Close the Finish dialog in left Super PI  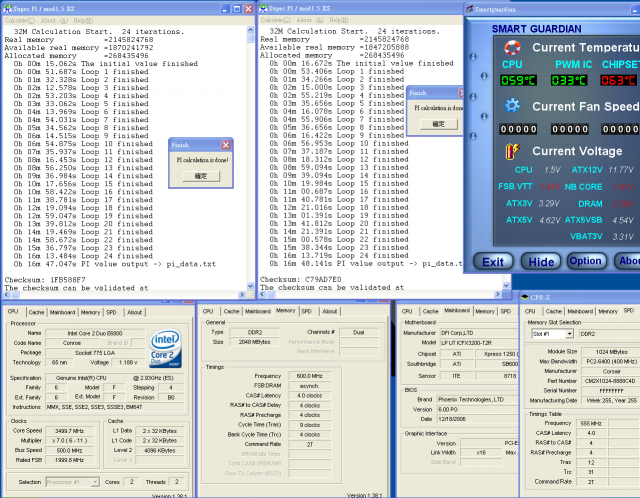click(226, 145)
